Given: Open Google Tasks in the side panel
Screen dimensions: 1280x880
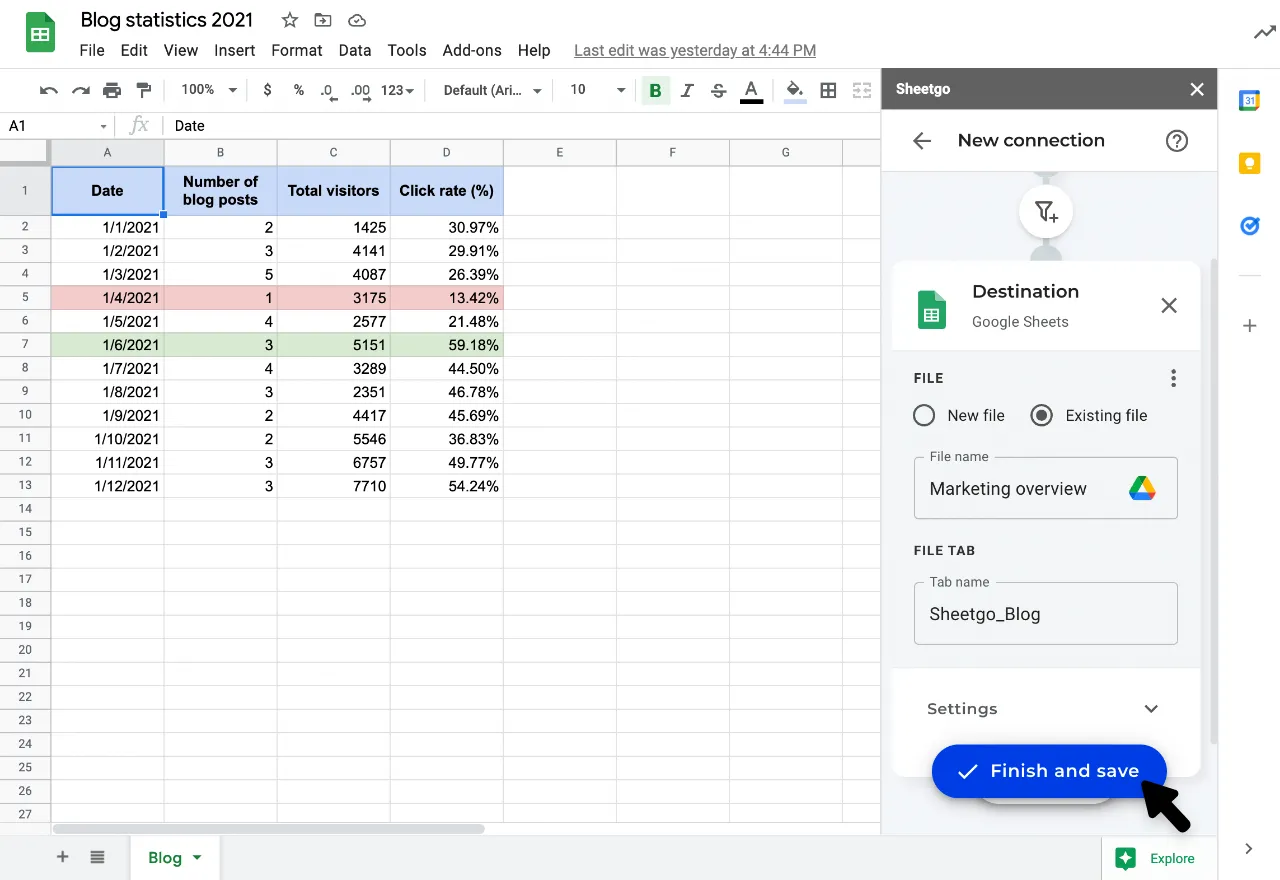Looking at the screenshot, I should pos(1249,226).
